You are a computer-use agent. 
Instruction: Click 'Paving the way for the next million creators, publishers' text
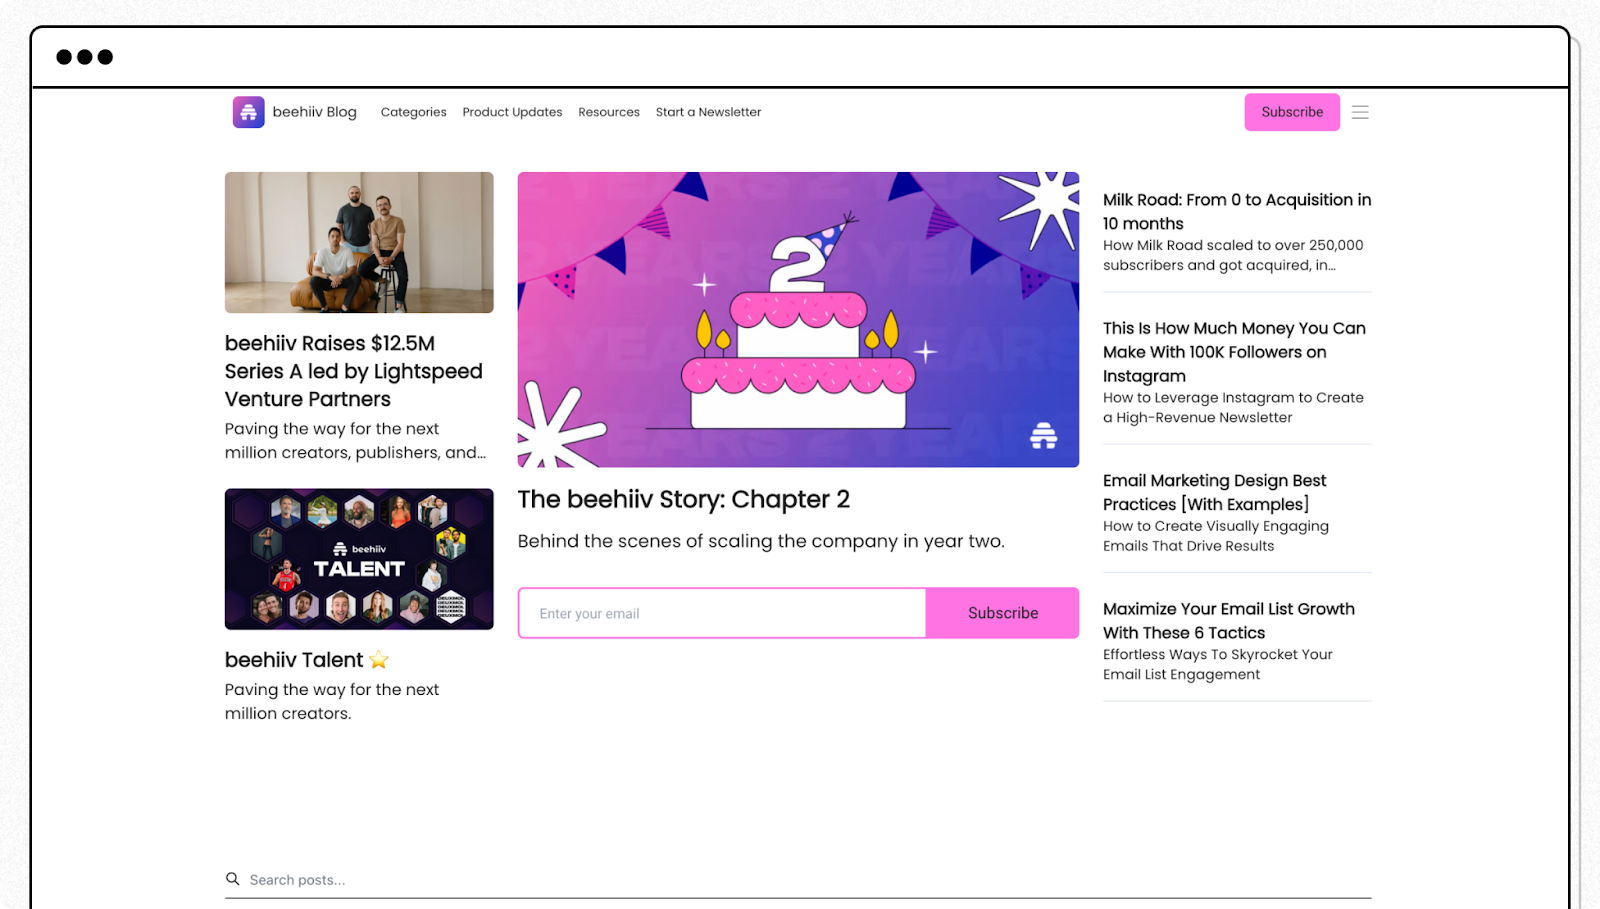tap(355, 440)
